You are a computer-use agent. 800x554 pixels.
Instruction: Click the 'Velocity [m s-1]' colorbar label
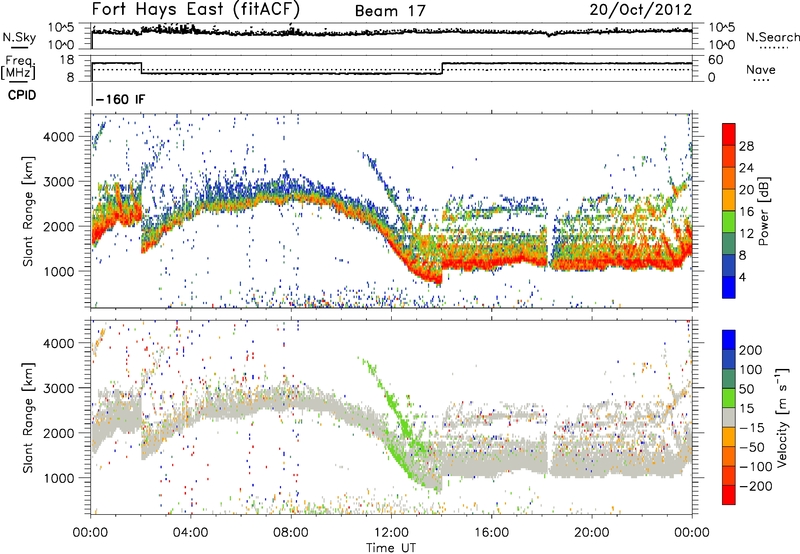782,417
